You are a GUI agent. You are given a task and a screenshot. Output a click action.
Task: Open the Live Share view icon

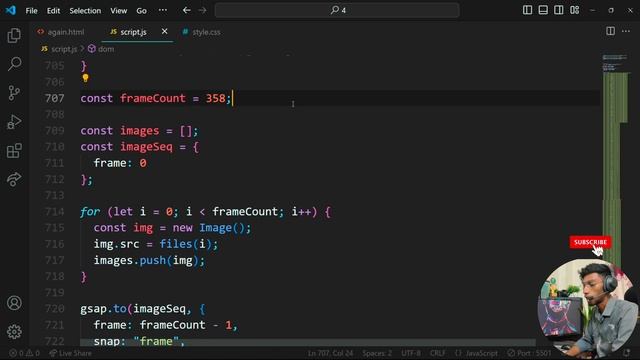(x=14, y=179)
